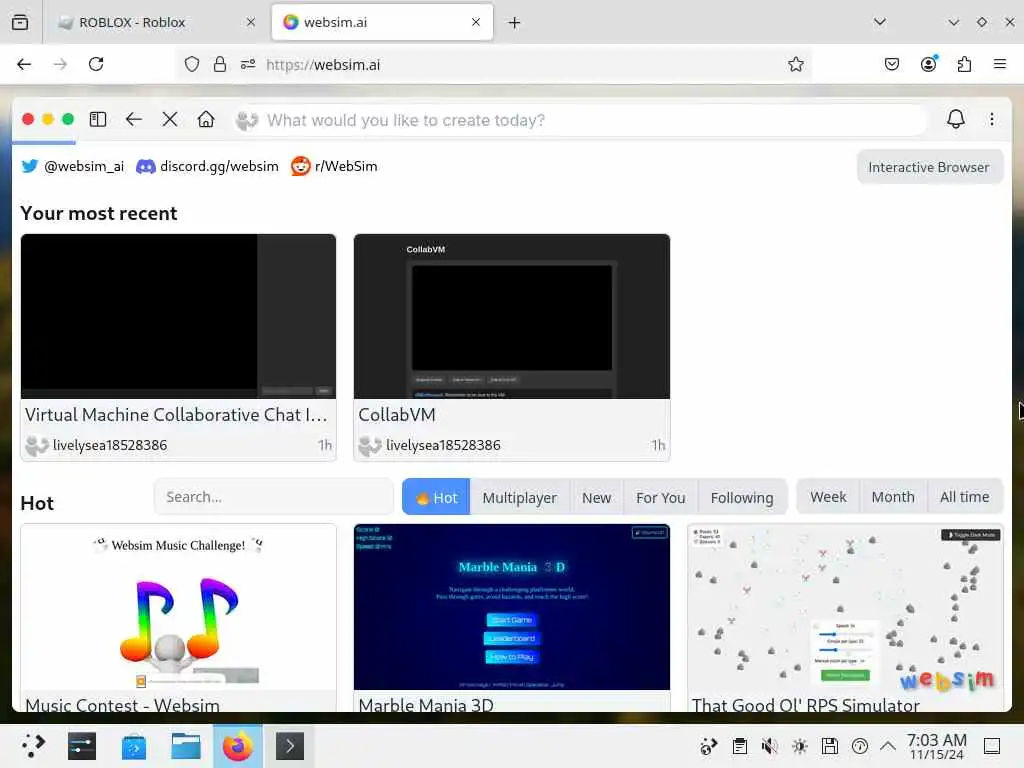
Task: Expand hidden system tray icons
Action: 888,746
